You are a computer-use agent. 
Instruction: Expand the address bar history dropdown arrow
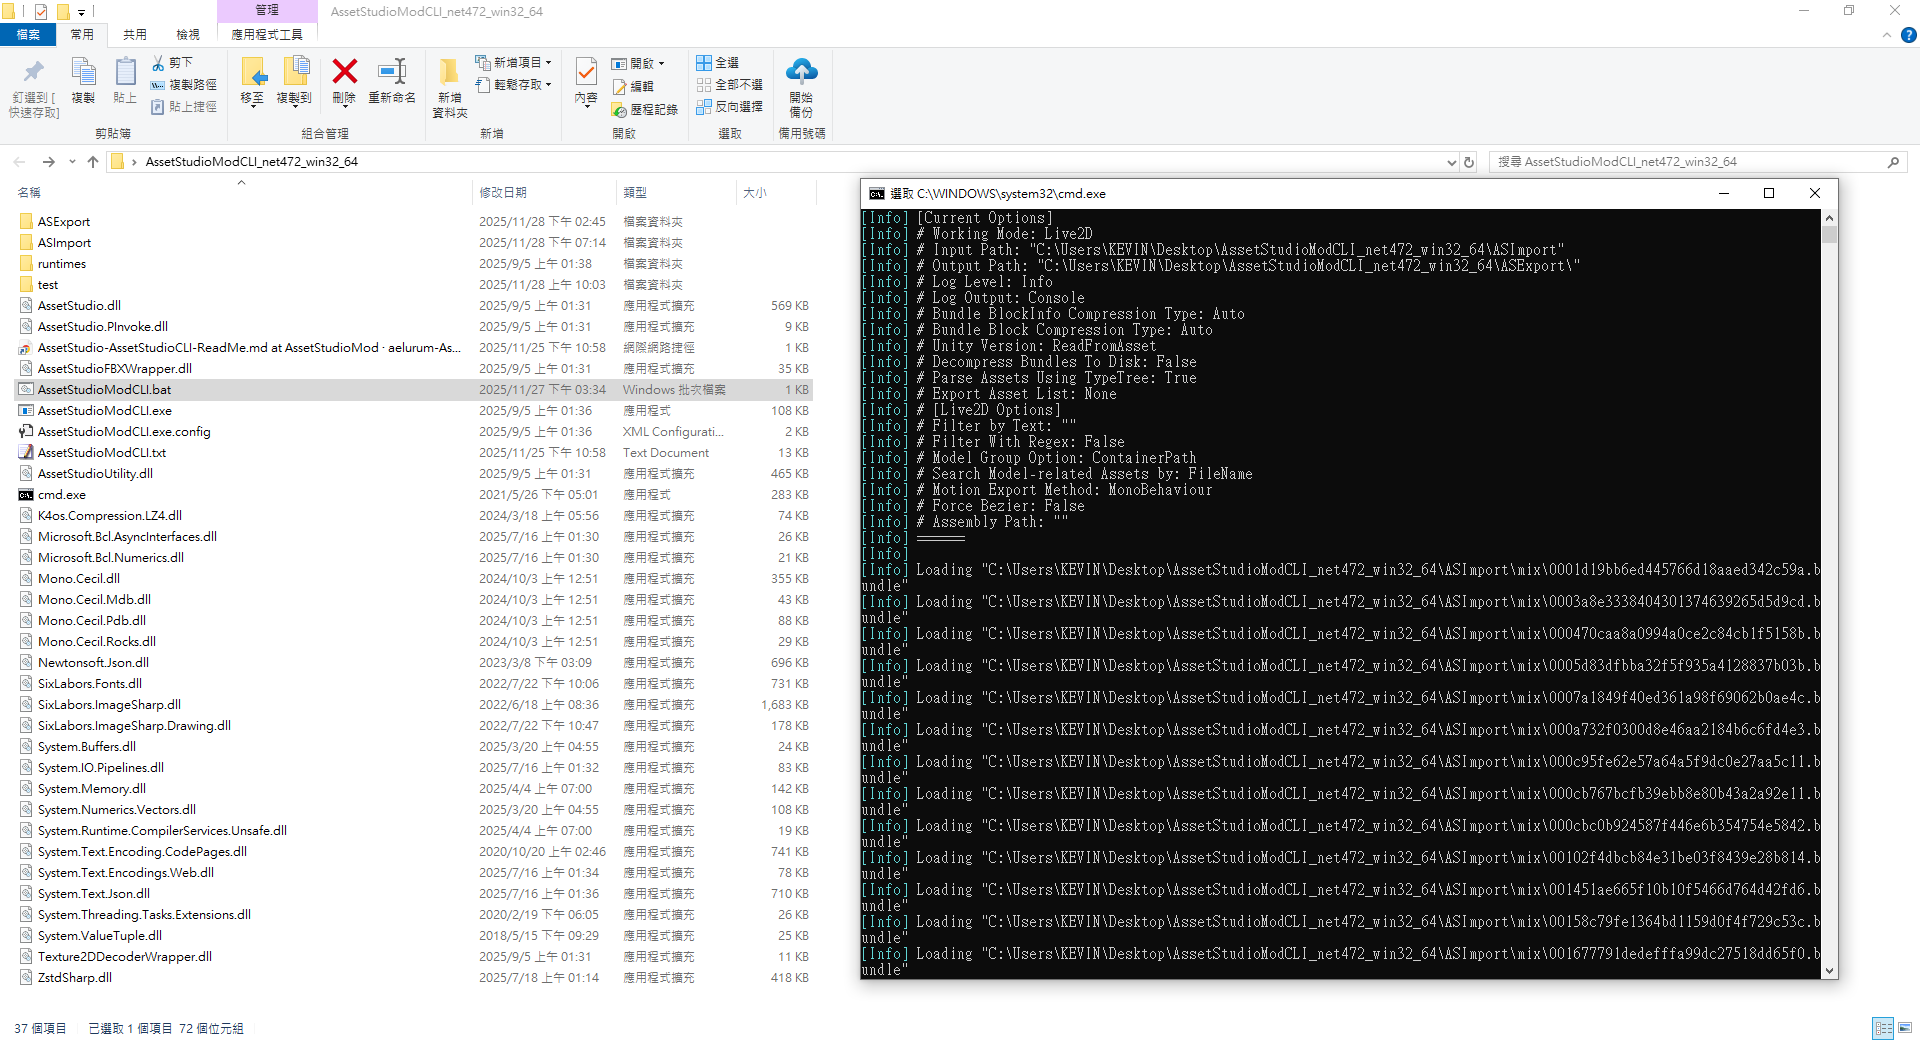click(x=1451, y=162)
